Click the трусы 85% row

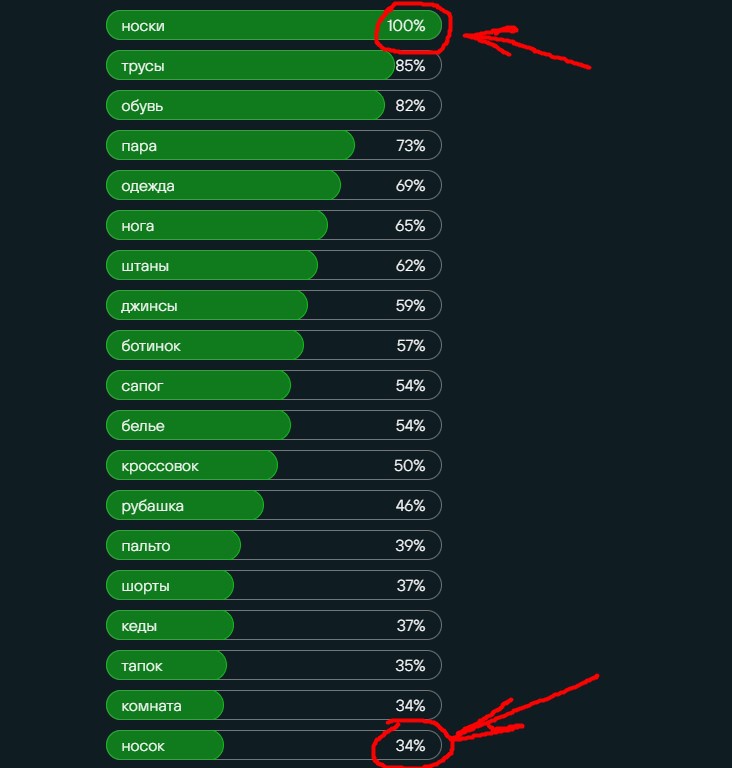273,65
